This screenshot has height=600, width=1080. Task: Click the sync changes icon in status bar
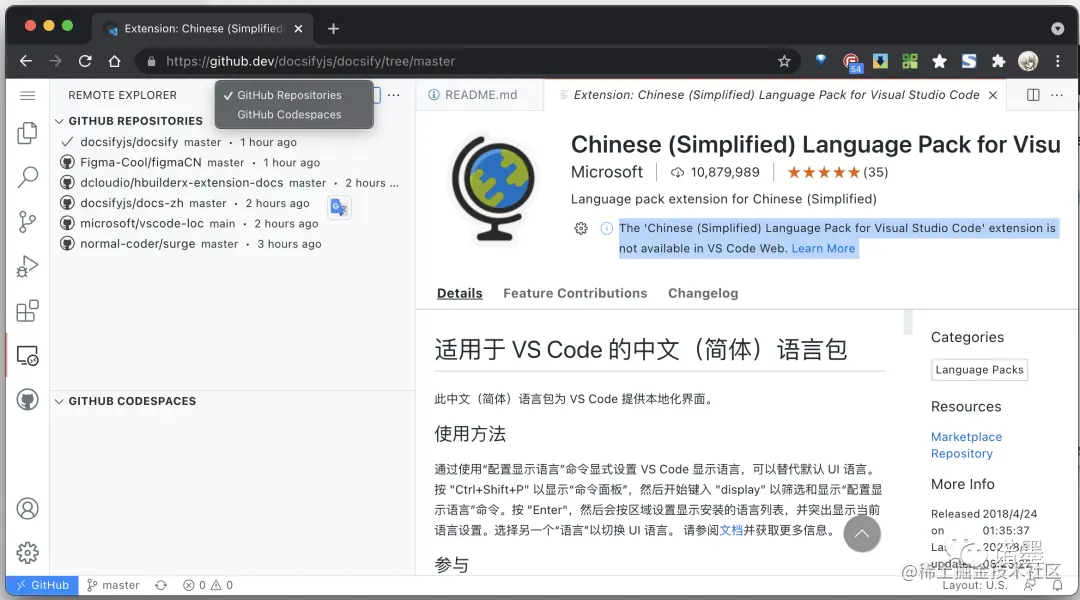[x=161, y=586]
